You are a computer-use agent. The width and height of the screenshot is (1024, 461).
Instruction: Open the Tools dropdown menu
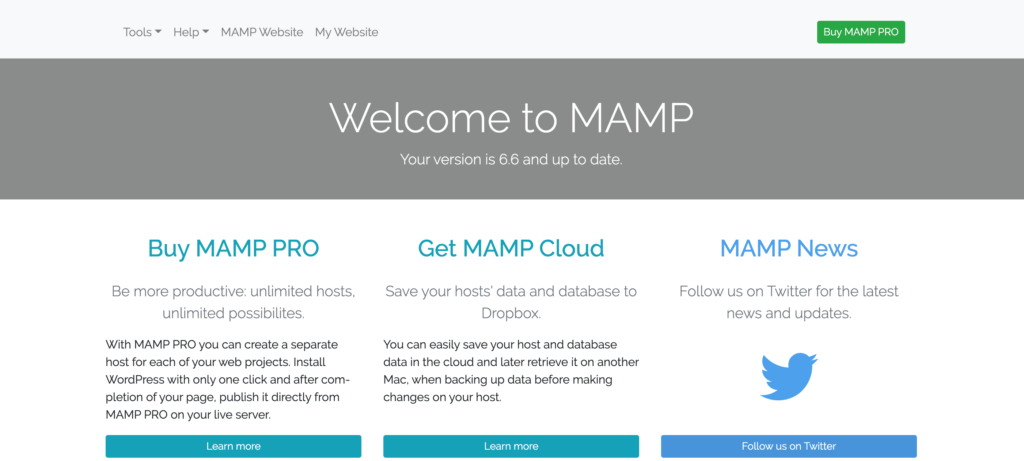click(x=141, y=32)
